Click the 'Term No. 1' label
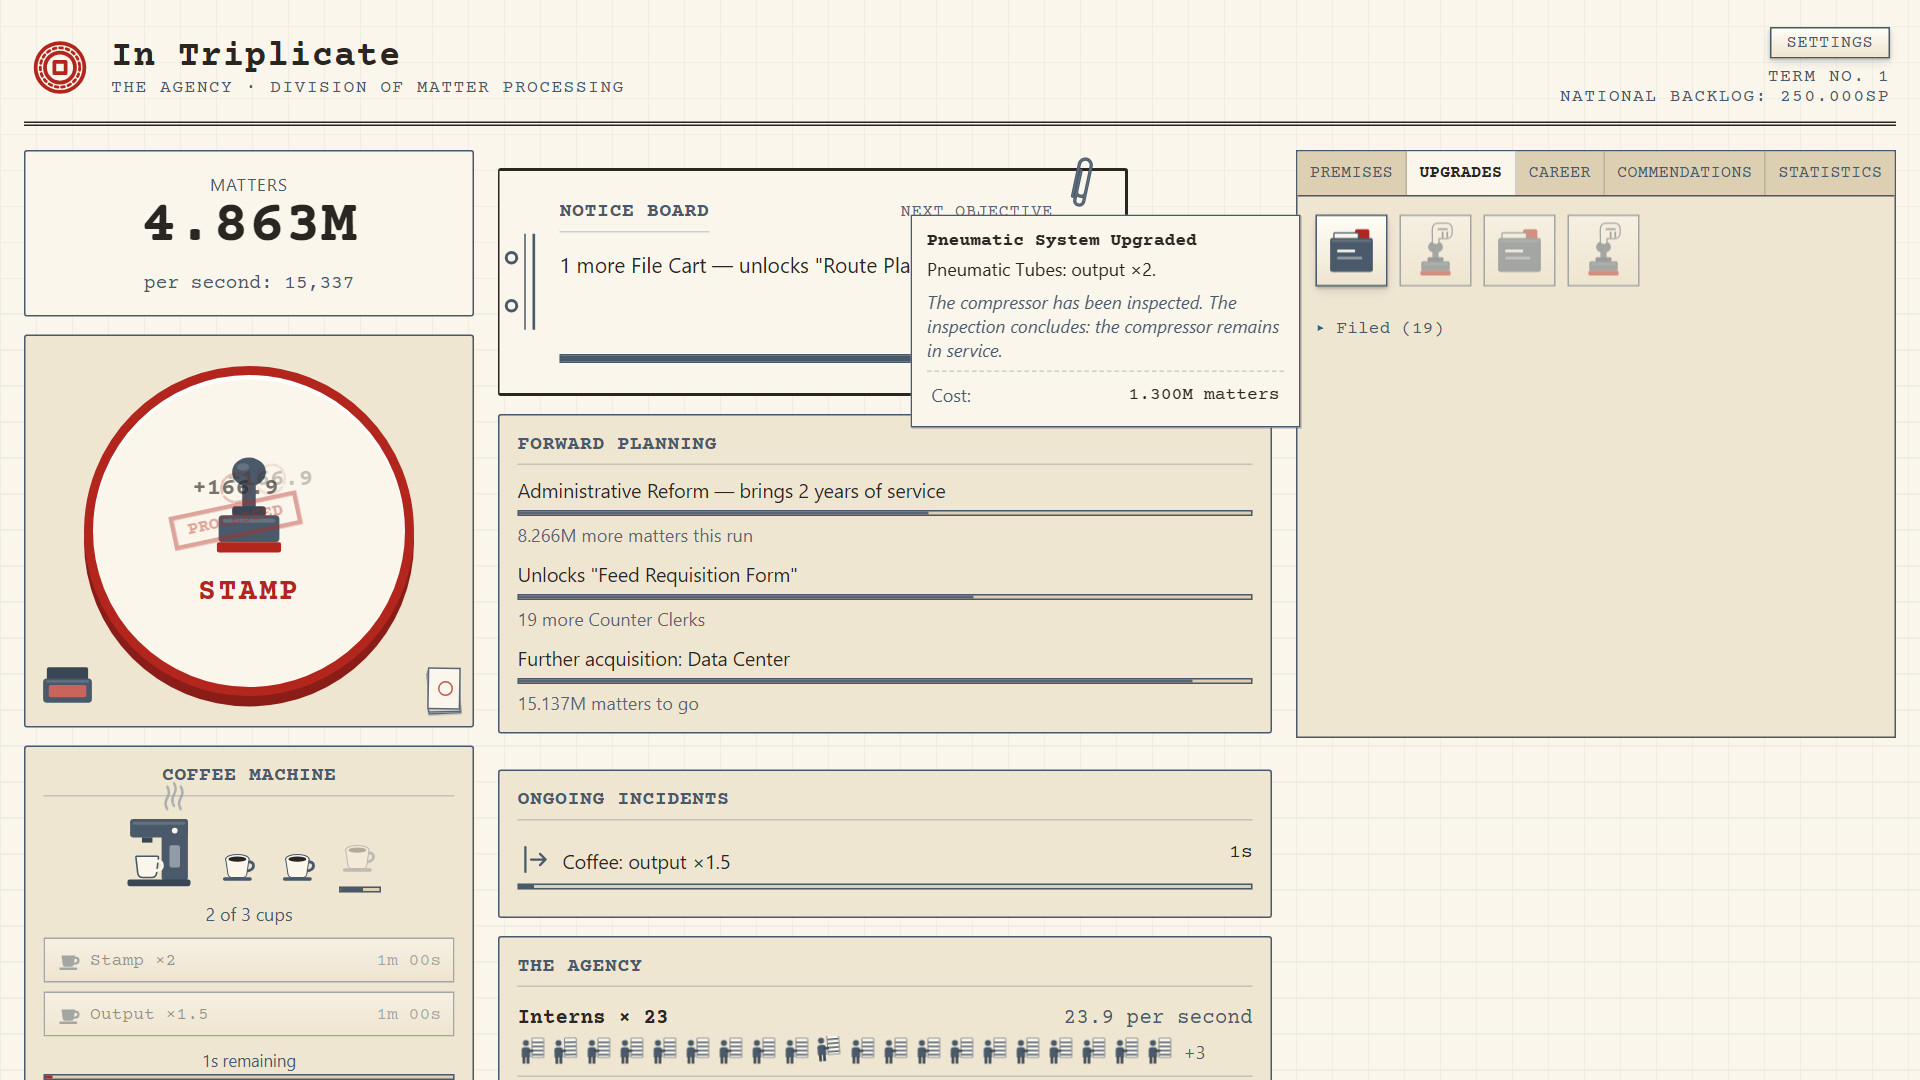This screenshot has width=1920, height=1080. click(1828, 76)
